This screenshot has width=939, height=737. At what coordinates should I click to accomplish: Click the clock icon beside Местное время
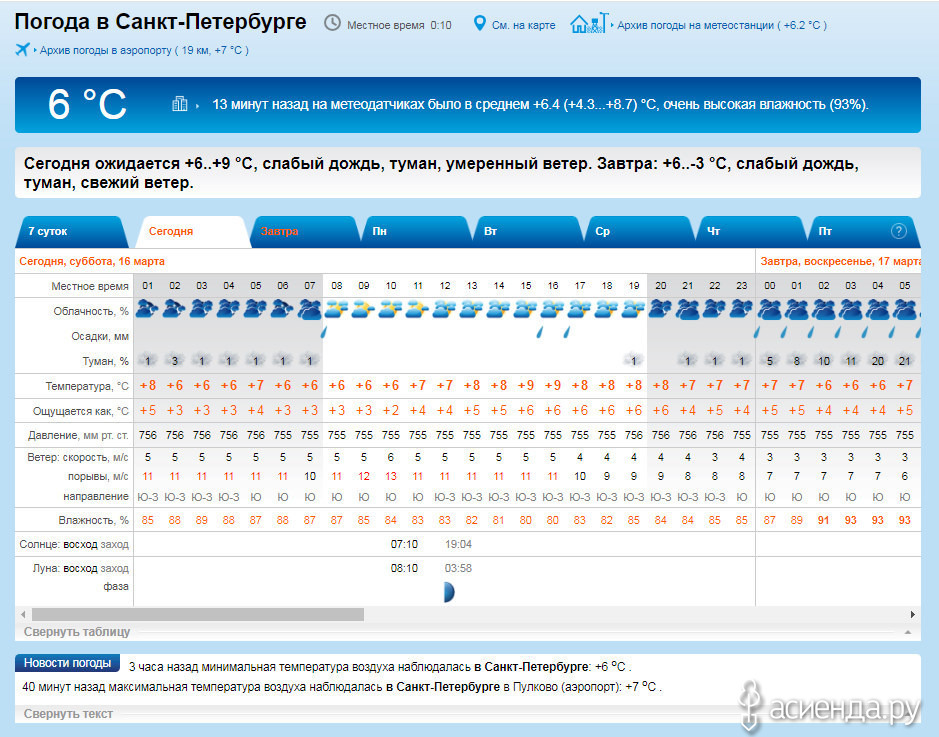[332, 23]
